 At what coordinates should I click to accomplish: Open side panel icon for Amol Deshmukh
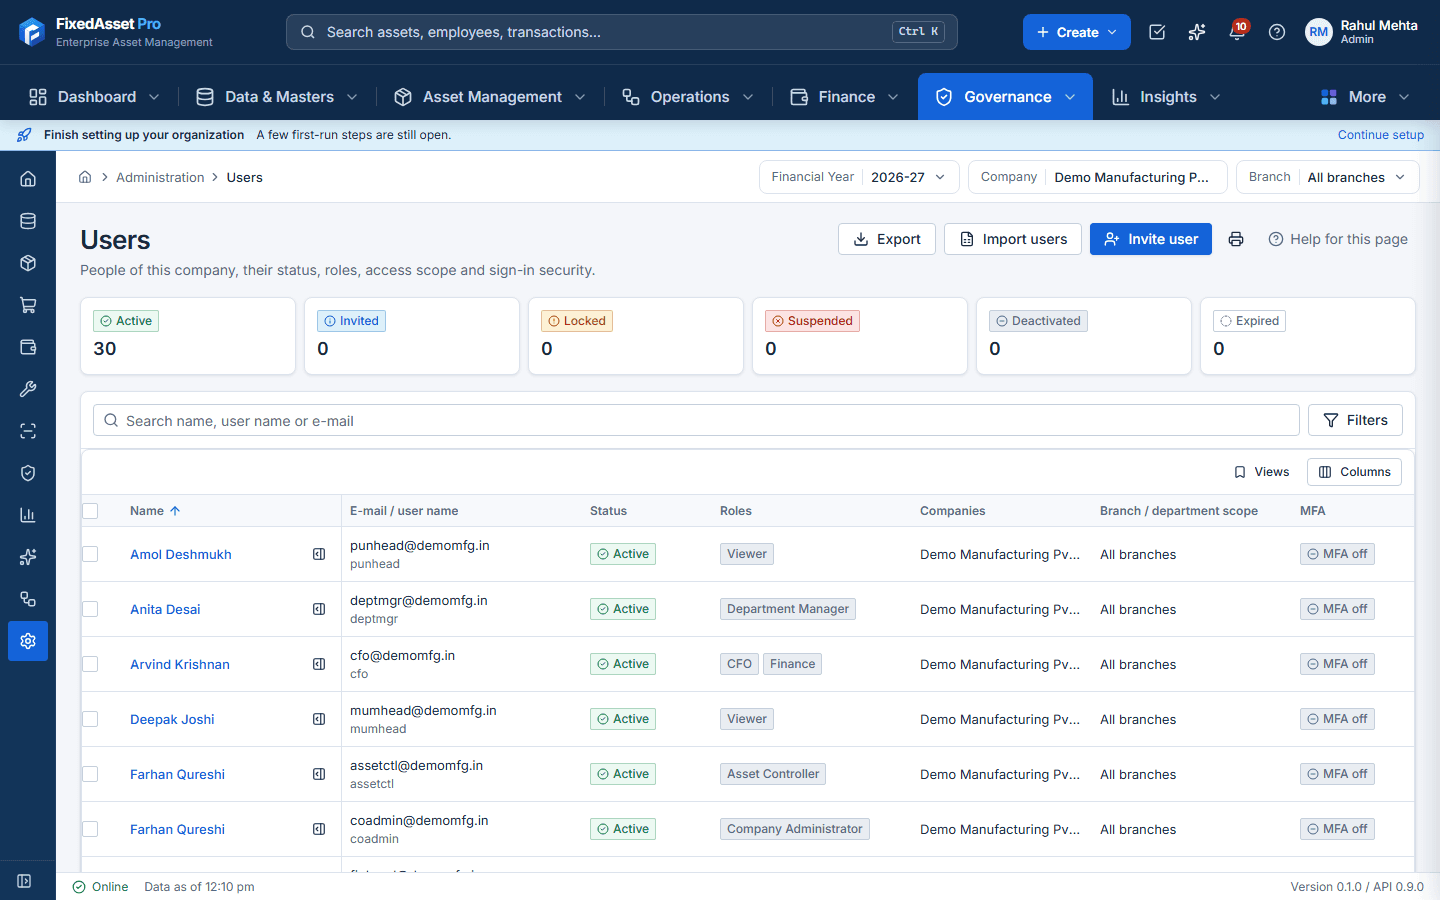[319, 554]
